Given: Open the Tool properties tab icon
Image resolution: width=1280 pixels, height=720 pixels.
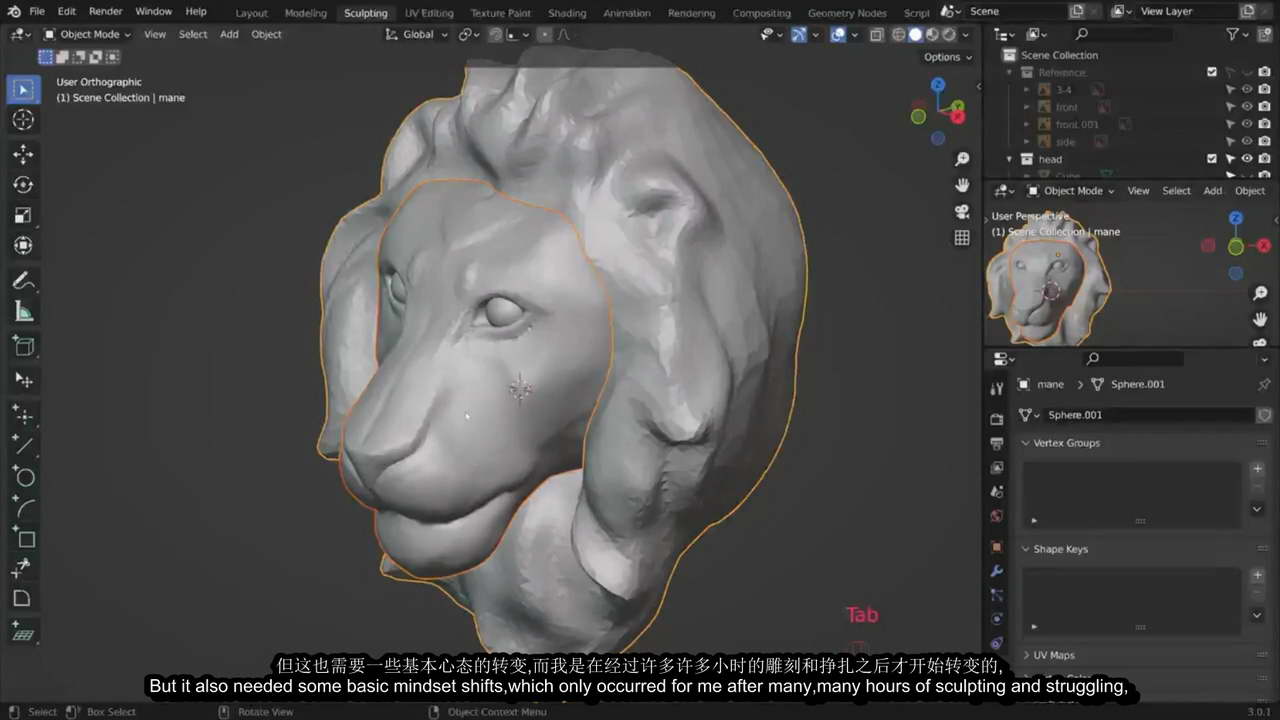Looking at the screenshot, I should pos(996,388).
